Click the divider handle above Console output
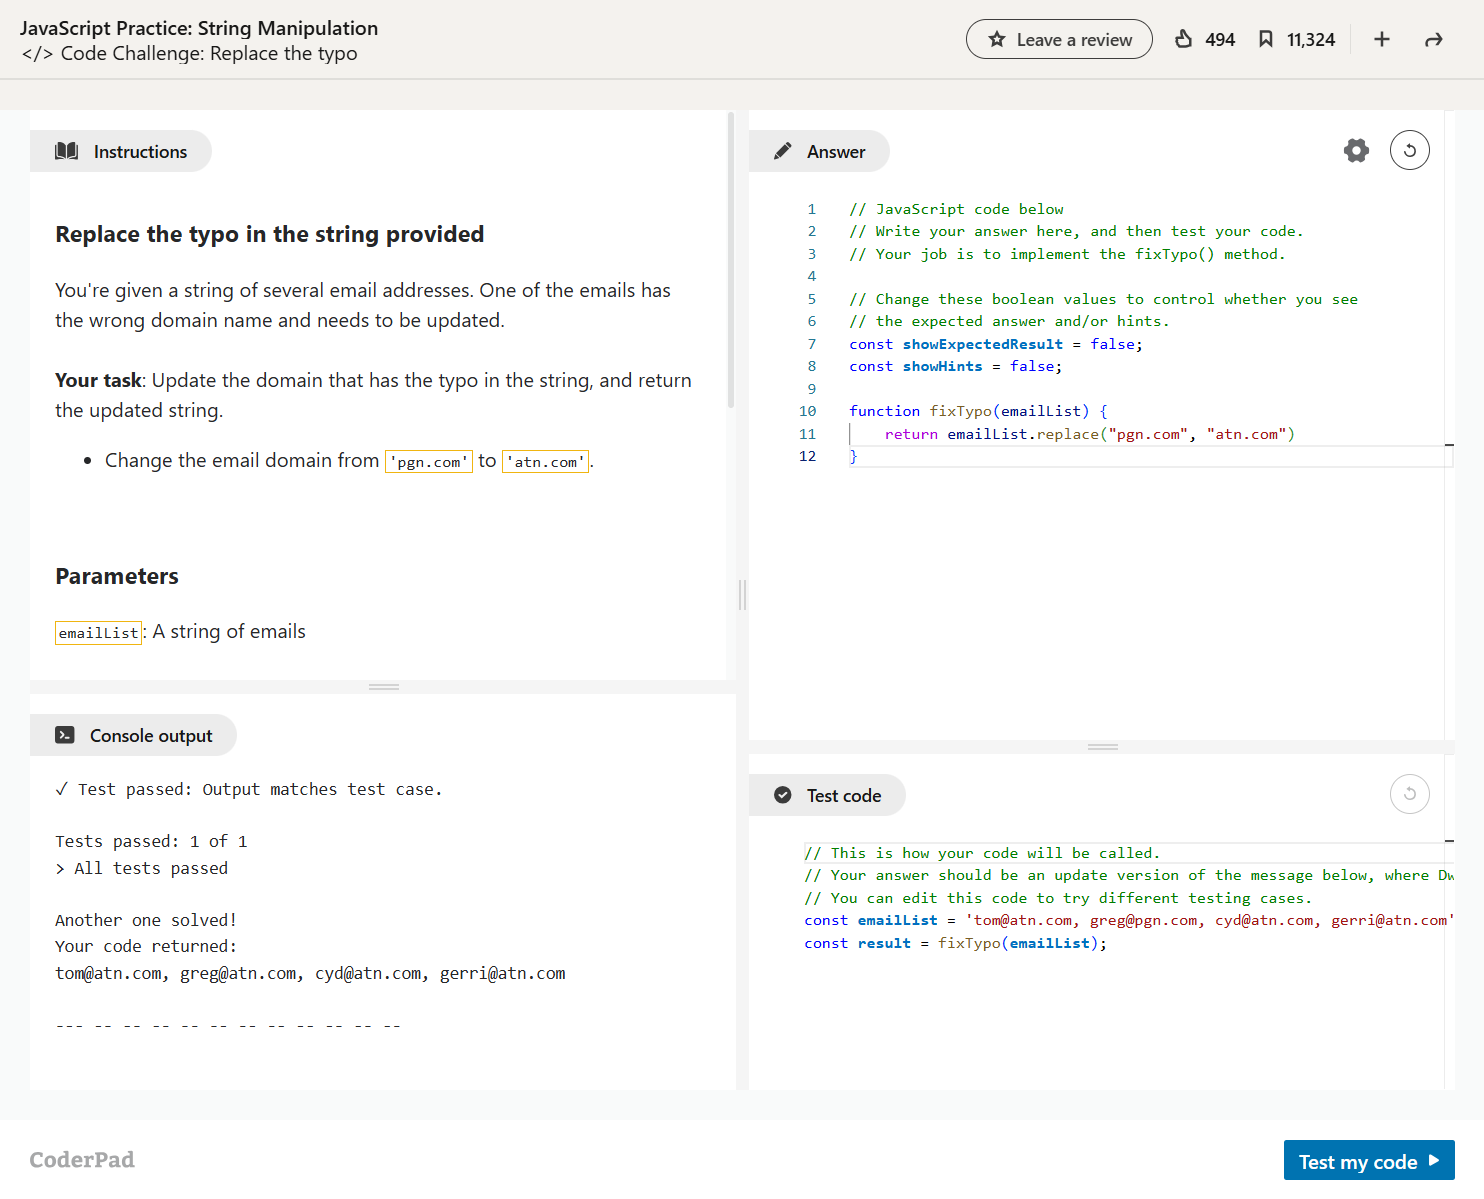This screenshot has height=1199, width=1484. 384,687
